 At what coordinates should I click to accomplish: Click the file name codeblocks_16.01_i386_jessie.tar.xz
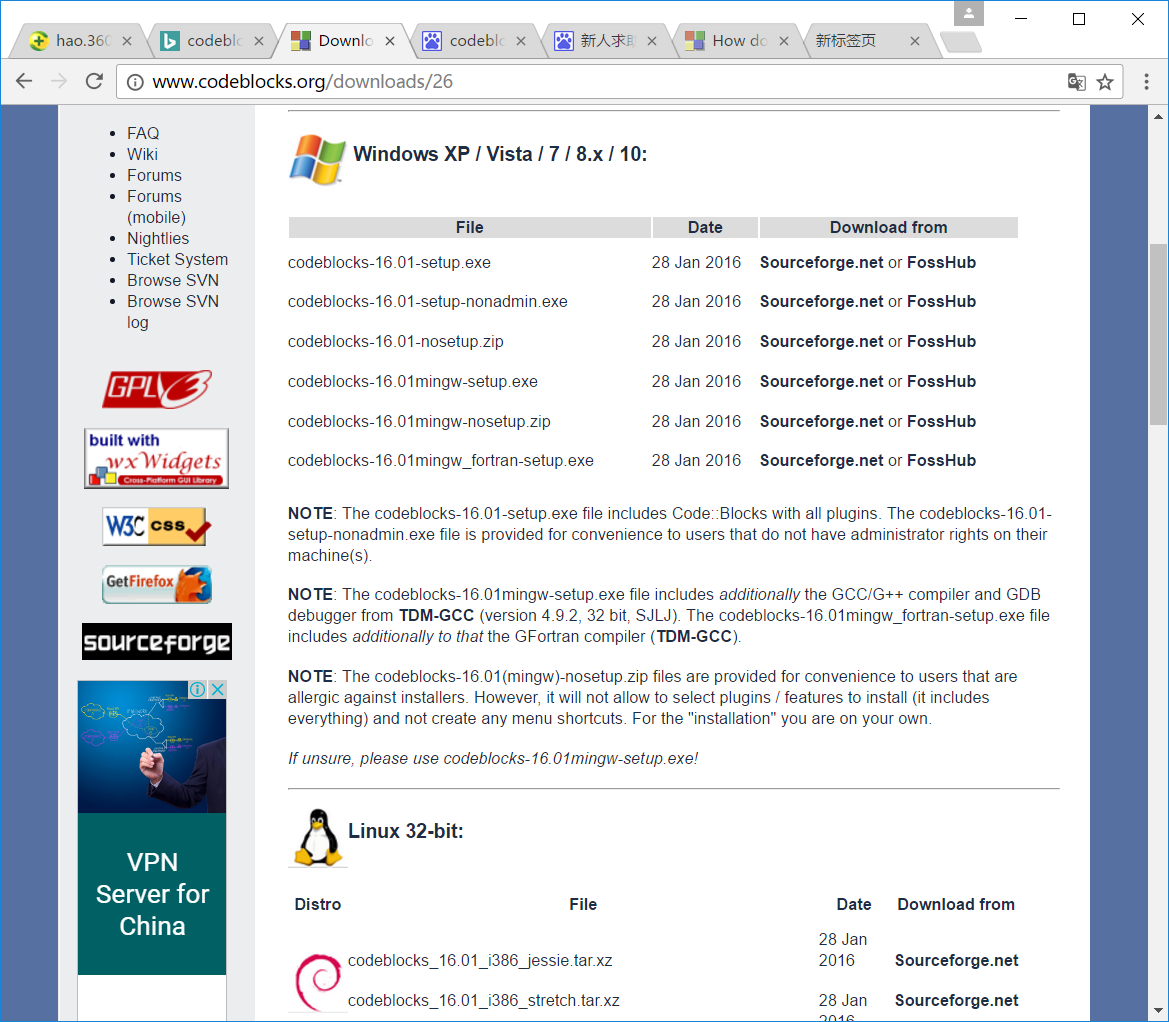click(480, 960)
